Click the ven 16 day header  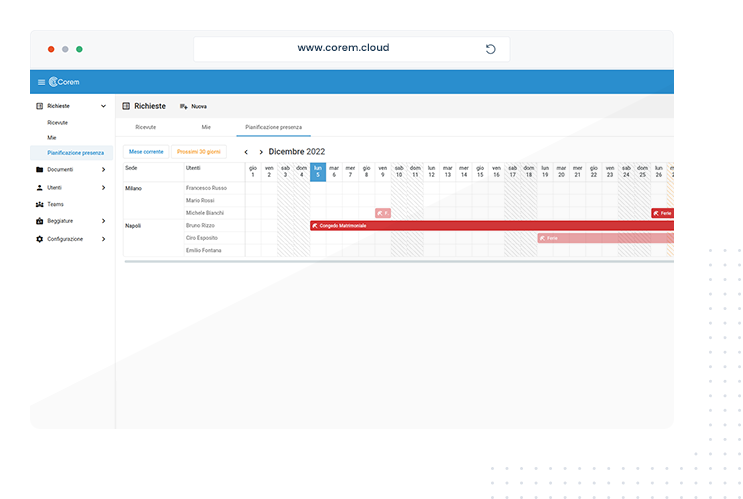coord(496,172)
